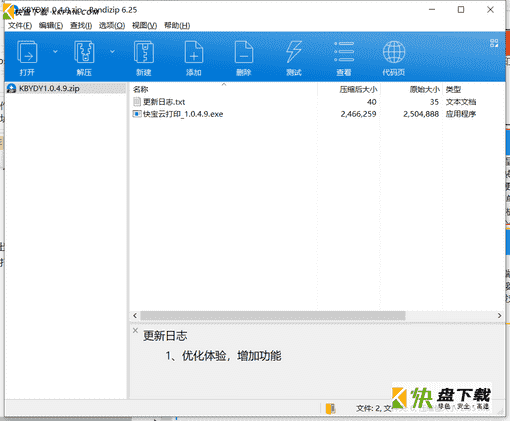The width and height of the screenshot is (510, 421).
Task: Click the New archive (新建) icon
Action: click(x=144, y=52)
